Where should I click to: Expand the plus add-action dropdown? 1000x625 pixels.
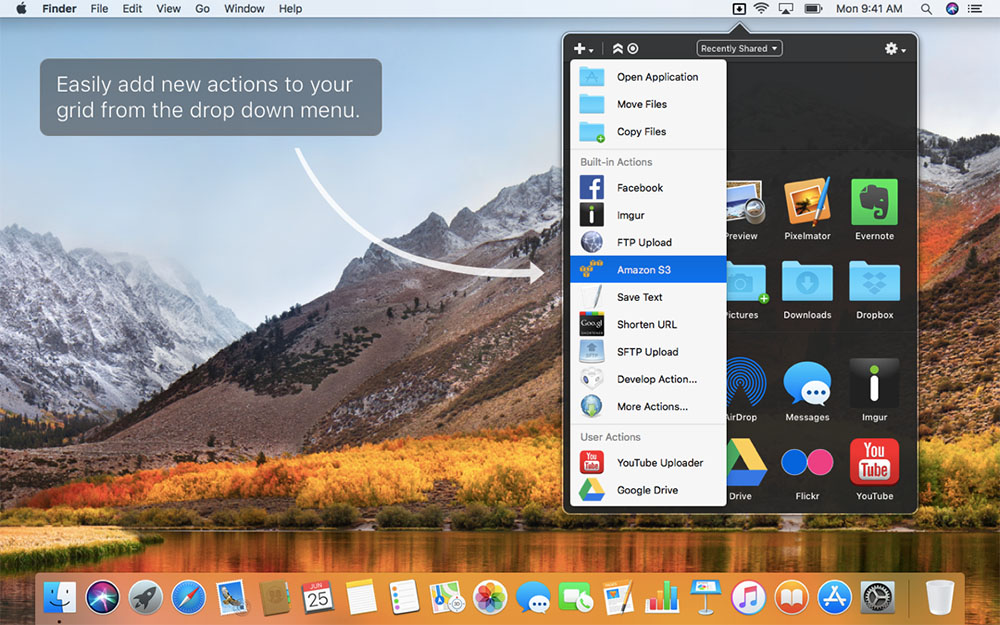point(583,48)
